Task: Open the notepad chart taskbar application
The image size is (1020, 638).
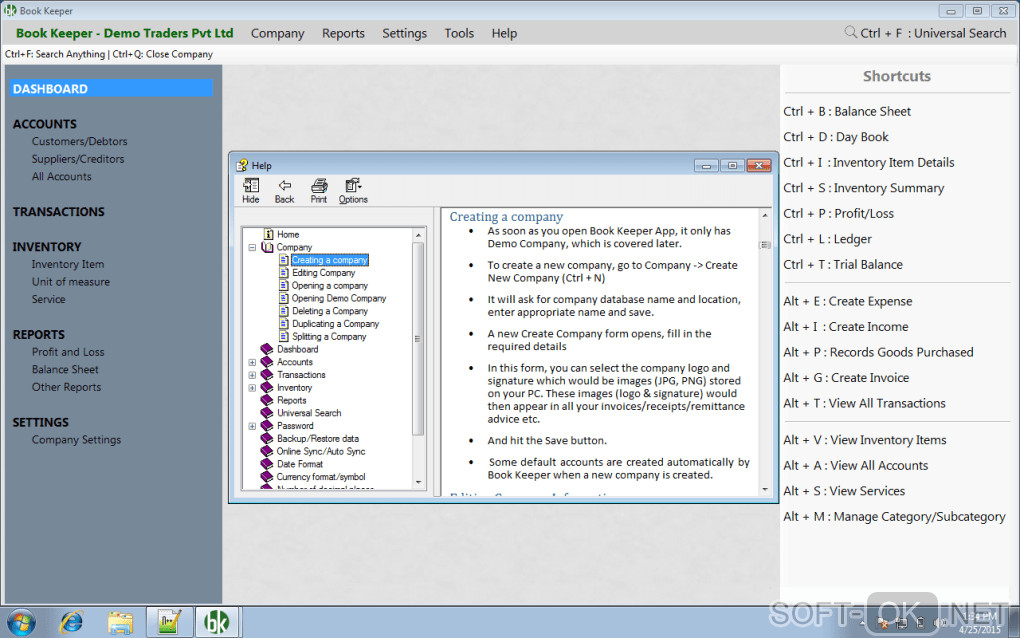Action: click(x=169, y=622)
